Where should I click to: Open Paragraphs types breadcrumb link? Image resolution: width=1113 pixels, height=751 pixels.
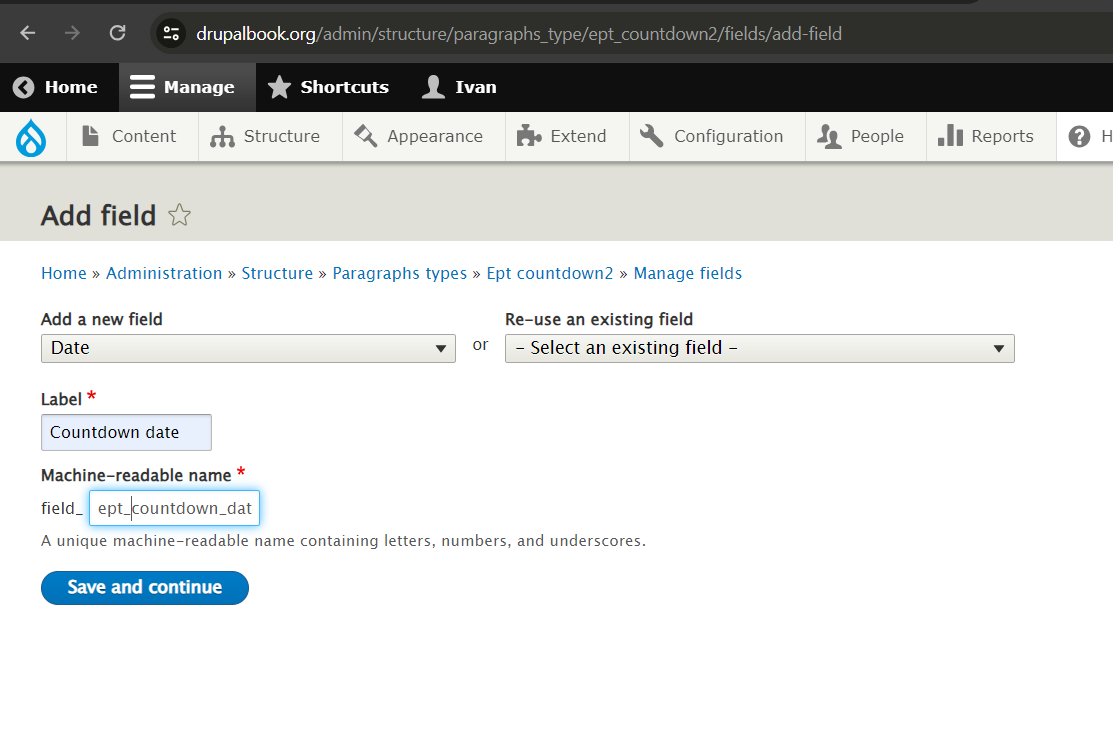[x=399, y=273]
